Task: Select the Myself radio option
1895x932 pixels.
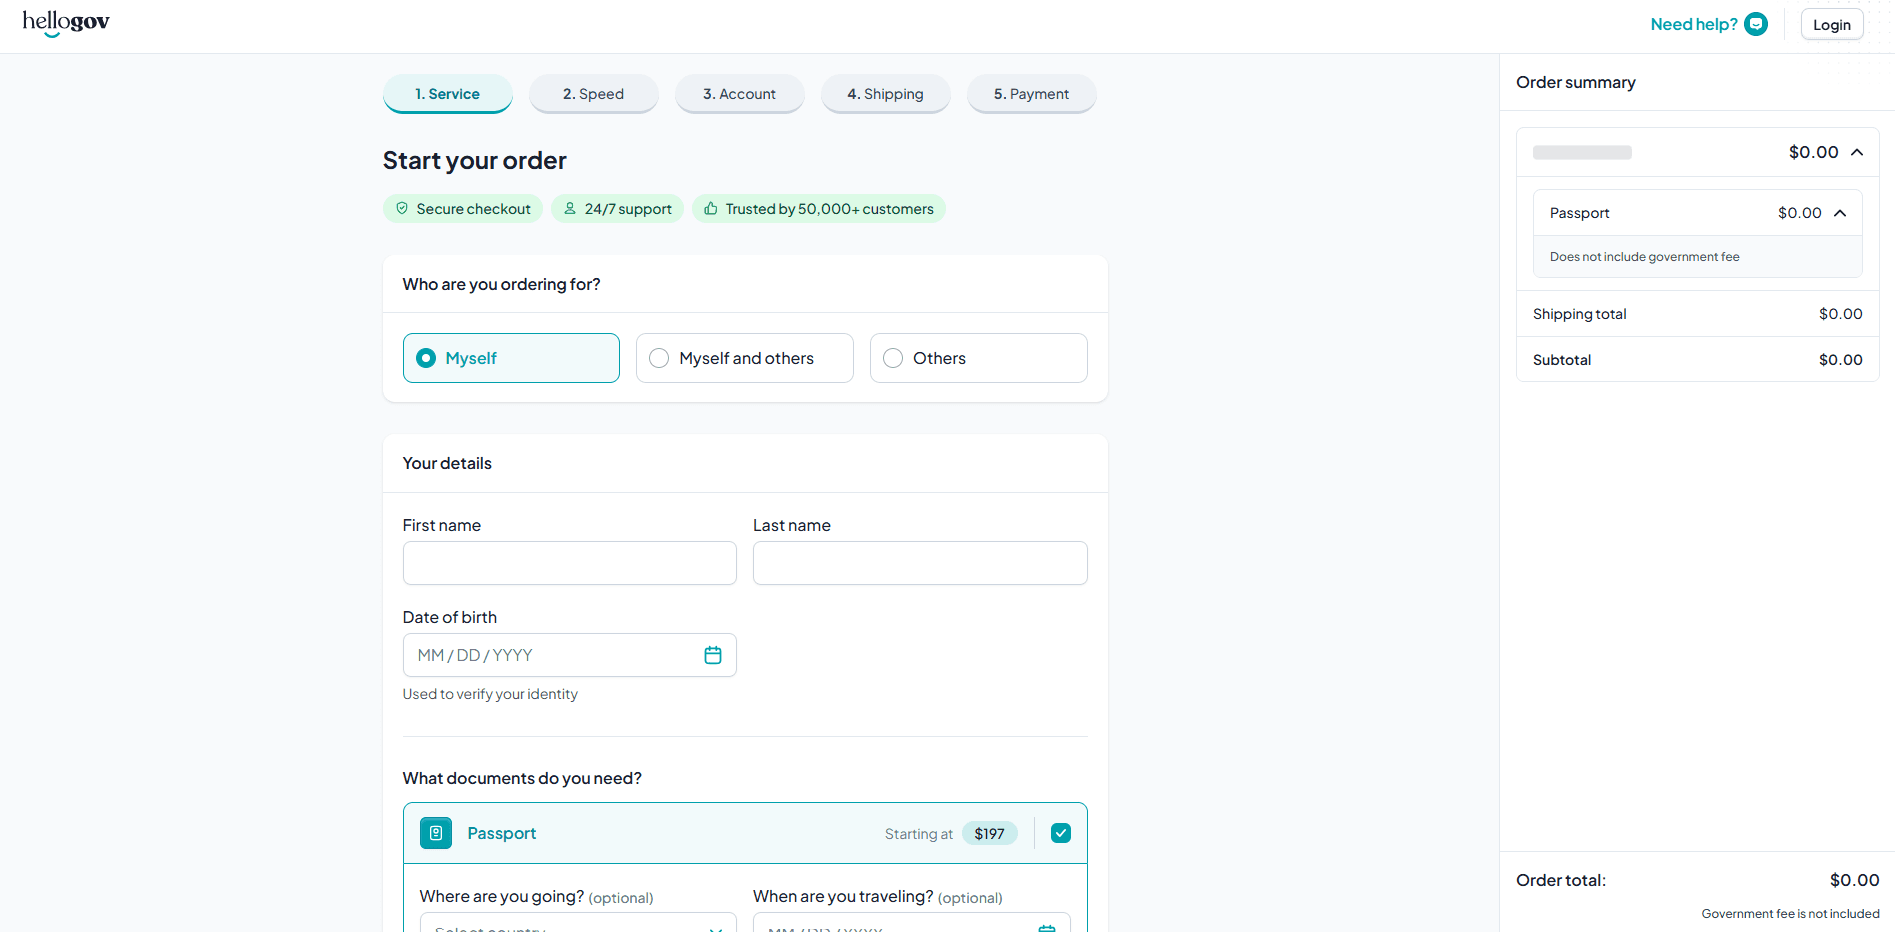Action: point(427,358)
